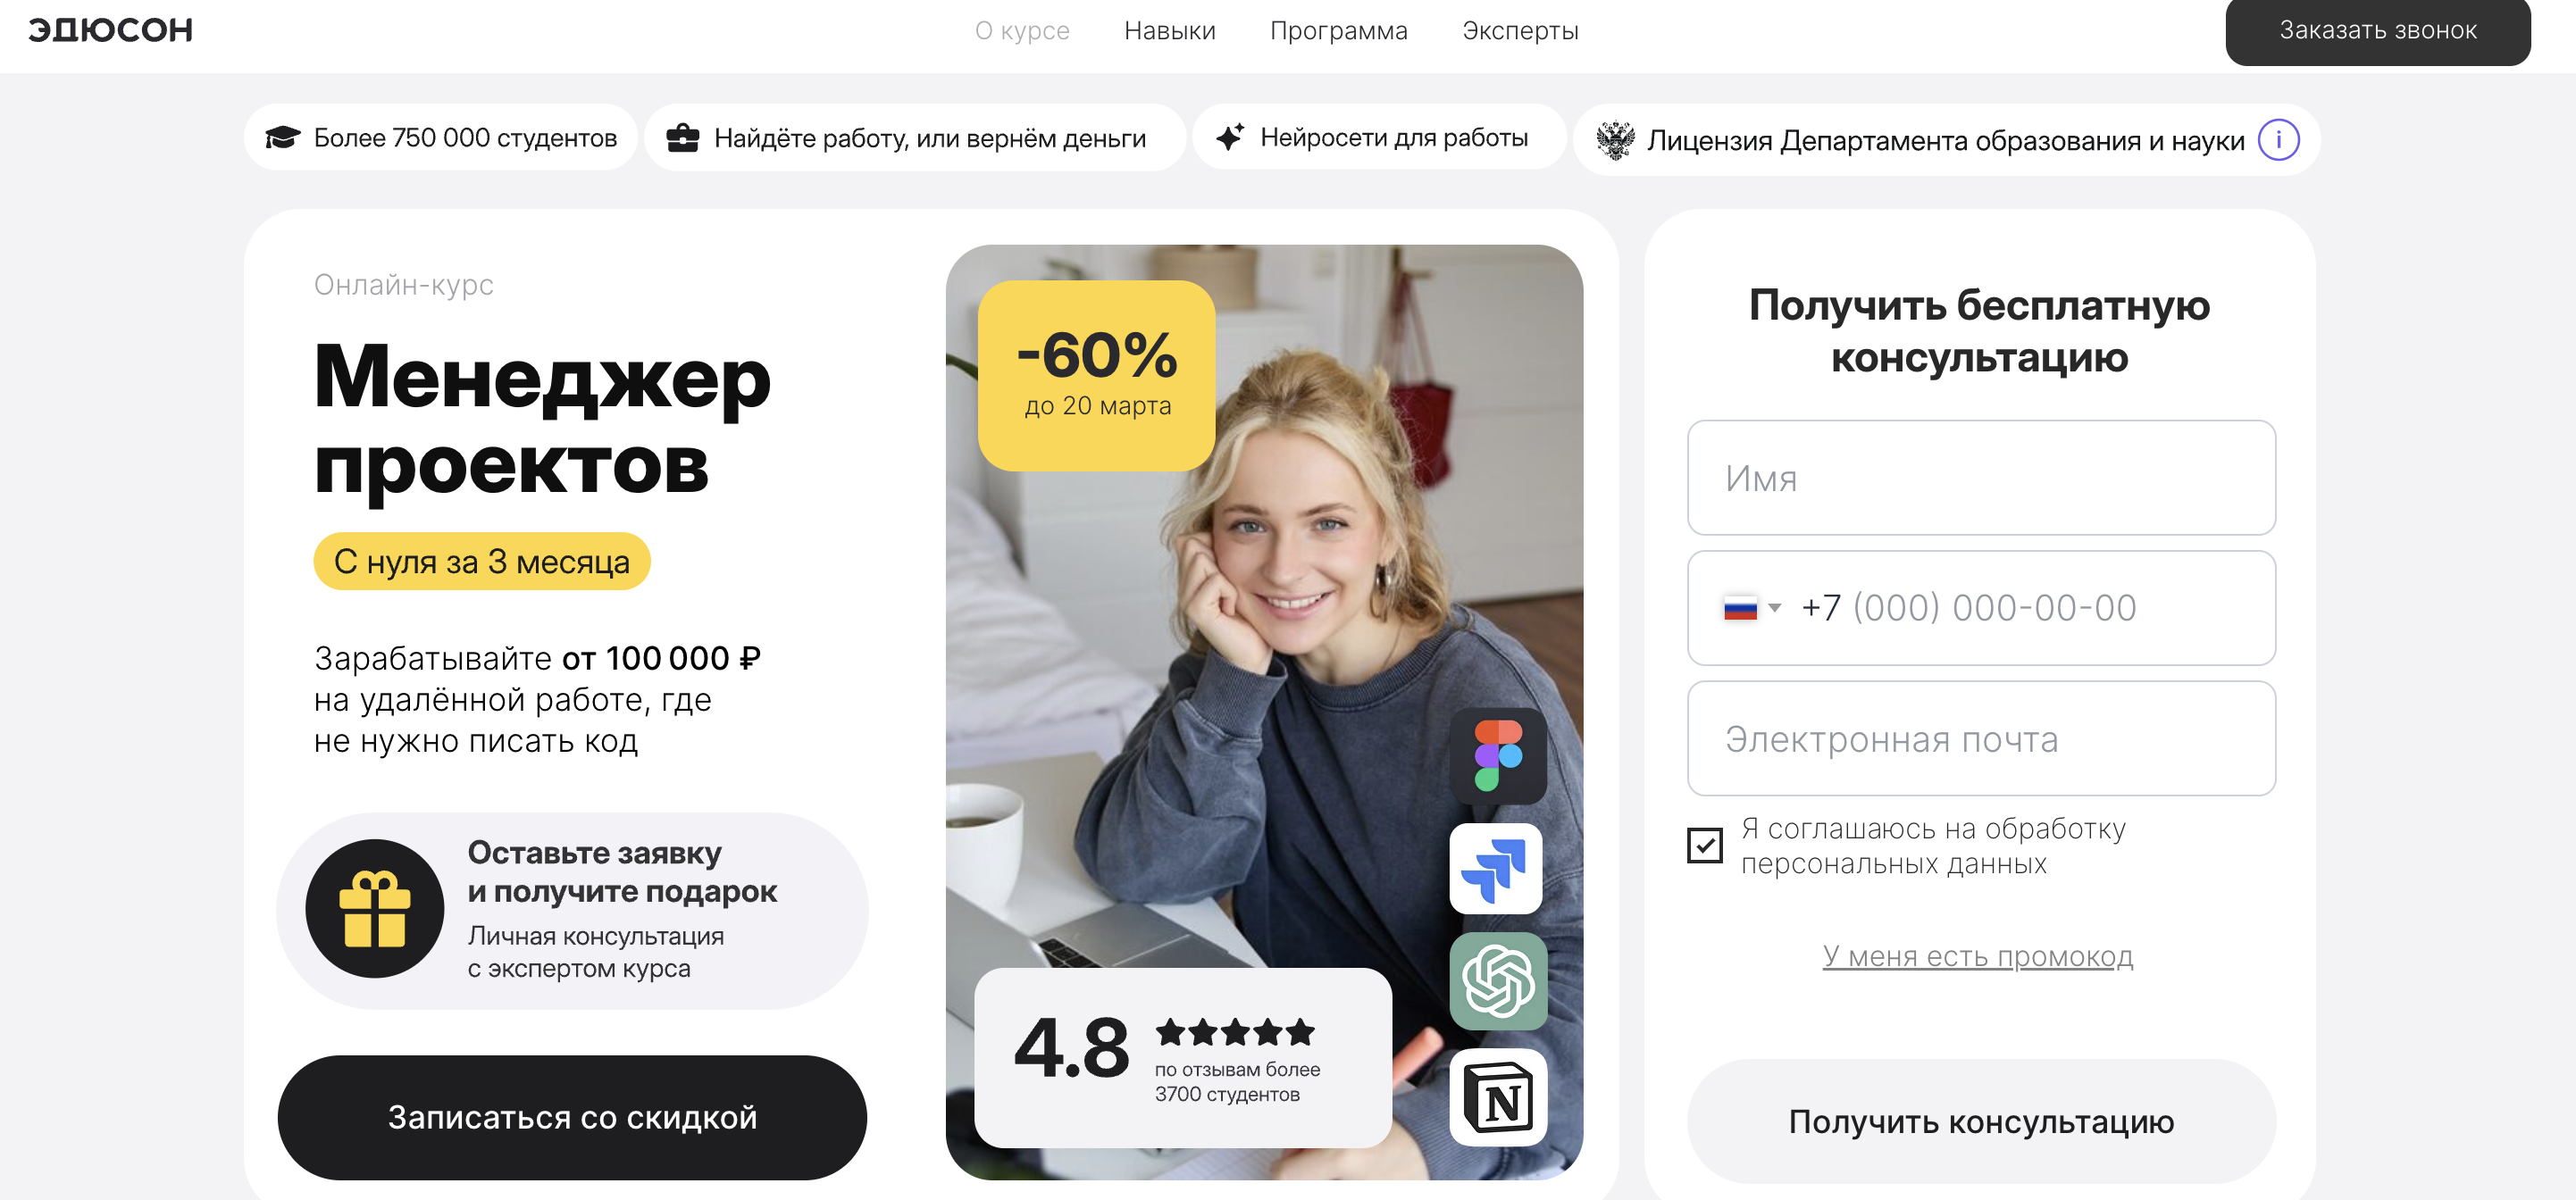Click the Figma app icon
Screen dimensions: 2576x1200
(1497, 756)
